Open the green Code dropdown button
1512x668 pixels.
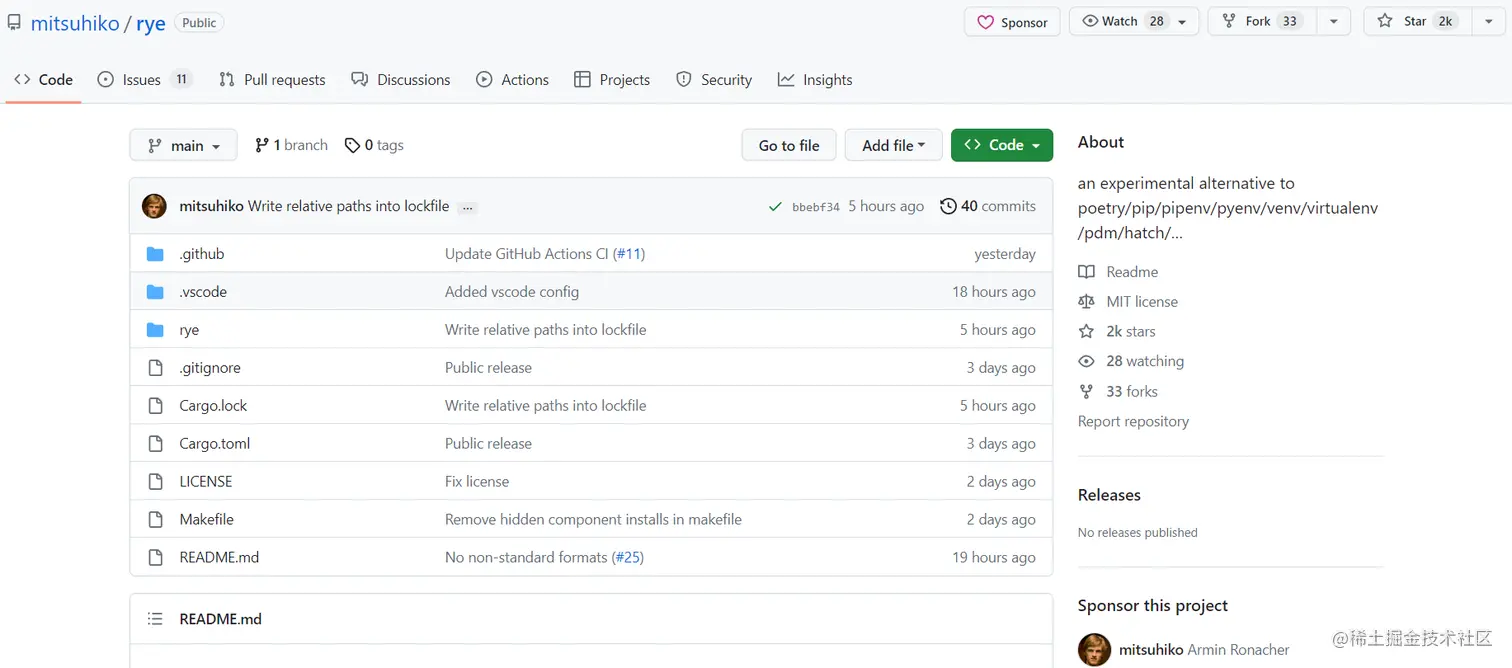point(1002,145)
